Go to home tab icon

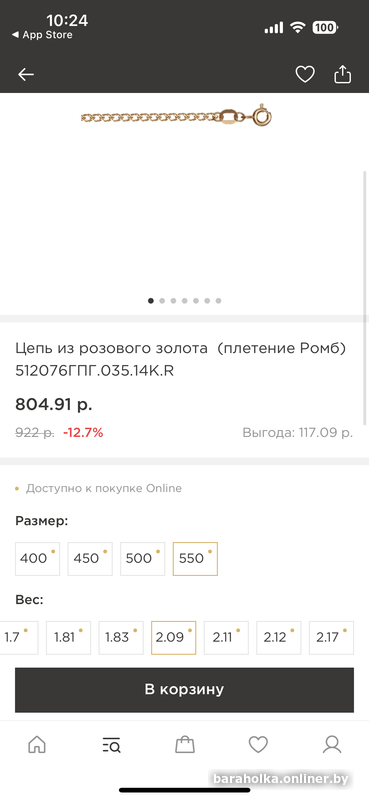click(x=37, y=745)
